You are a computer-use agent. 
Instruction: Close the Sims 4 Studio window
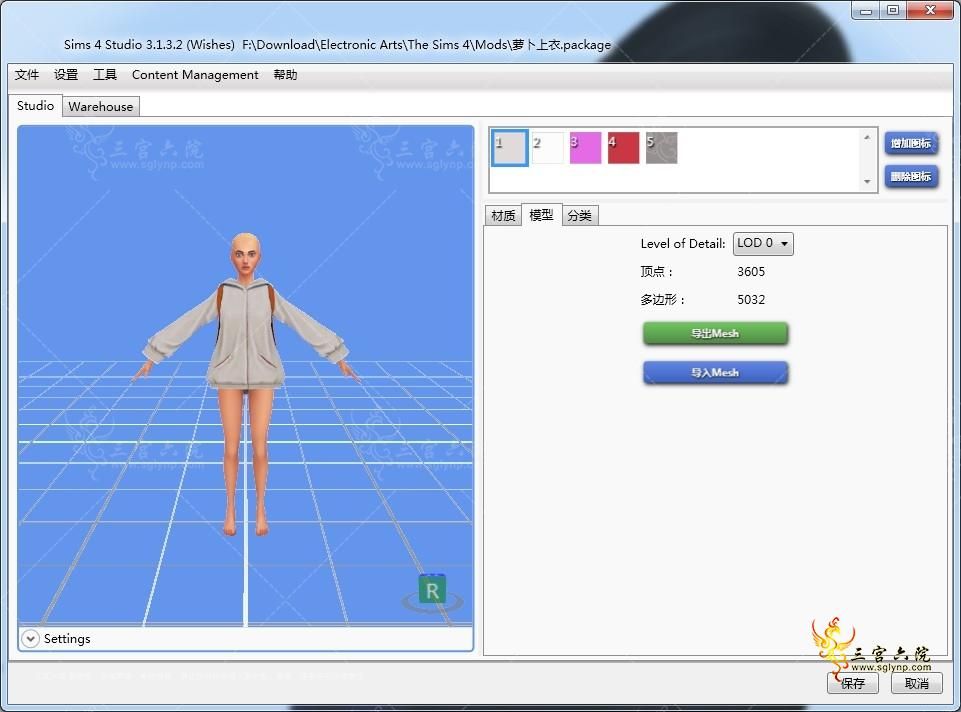[x=930, y=10]
